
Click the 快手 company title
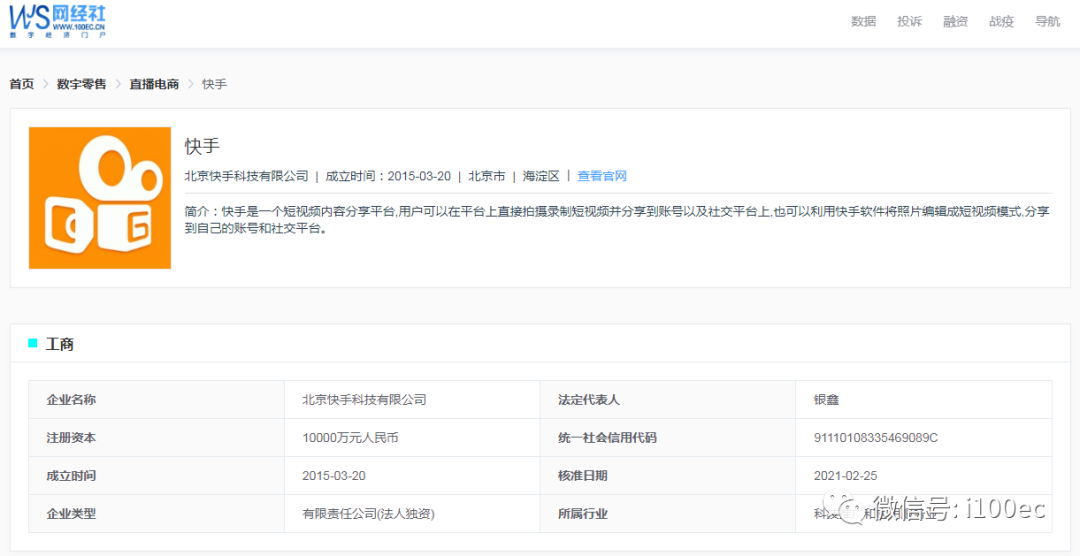[x=202, y=146]
